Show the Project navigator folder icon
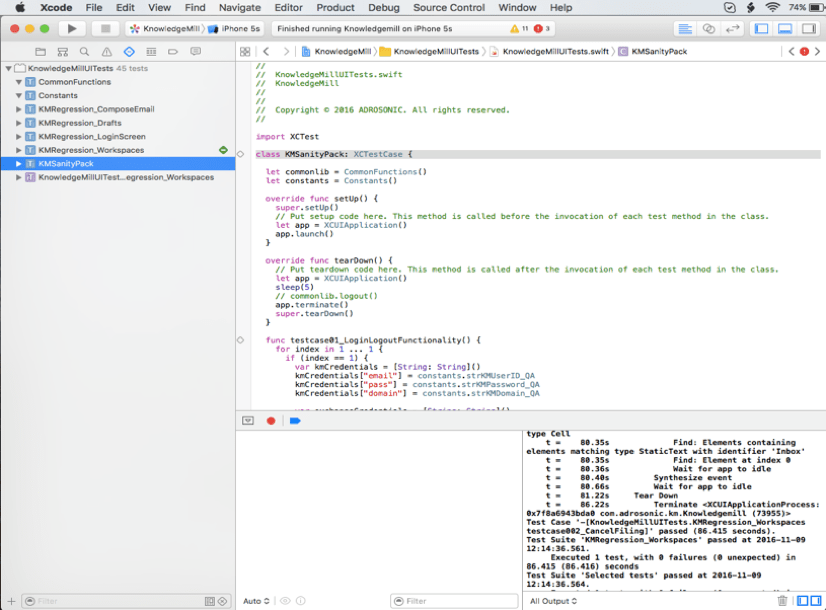This screenshot has width=826, height=610. 41,52
